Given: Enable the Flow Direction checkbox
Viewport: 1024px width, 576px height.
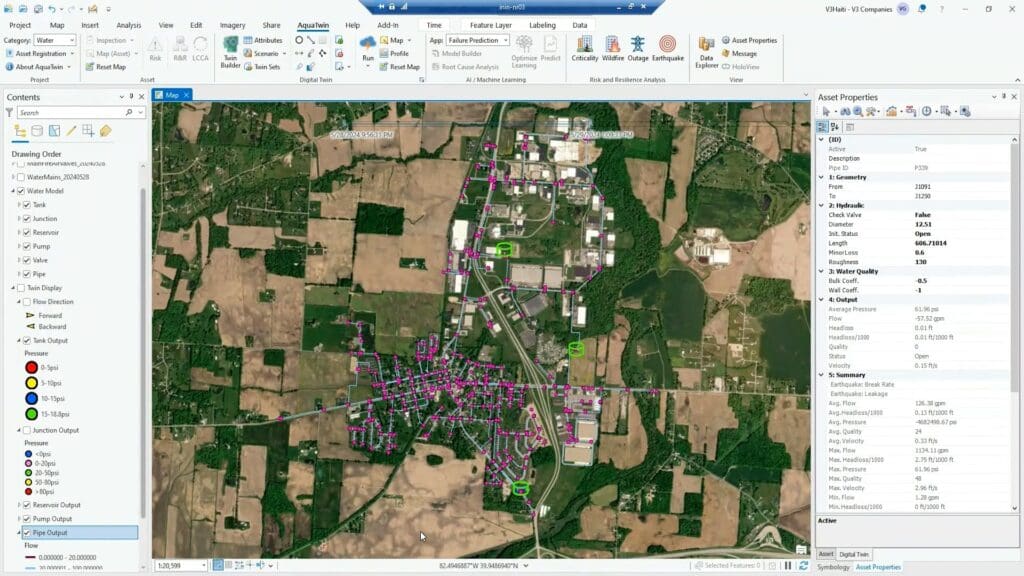Looking at the screenshot, I should tap(27, 302).
